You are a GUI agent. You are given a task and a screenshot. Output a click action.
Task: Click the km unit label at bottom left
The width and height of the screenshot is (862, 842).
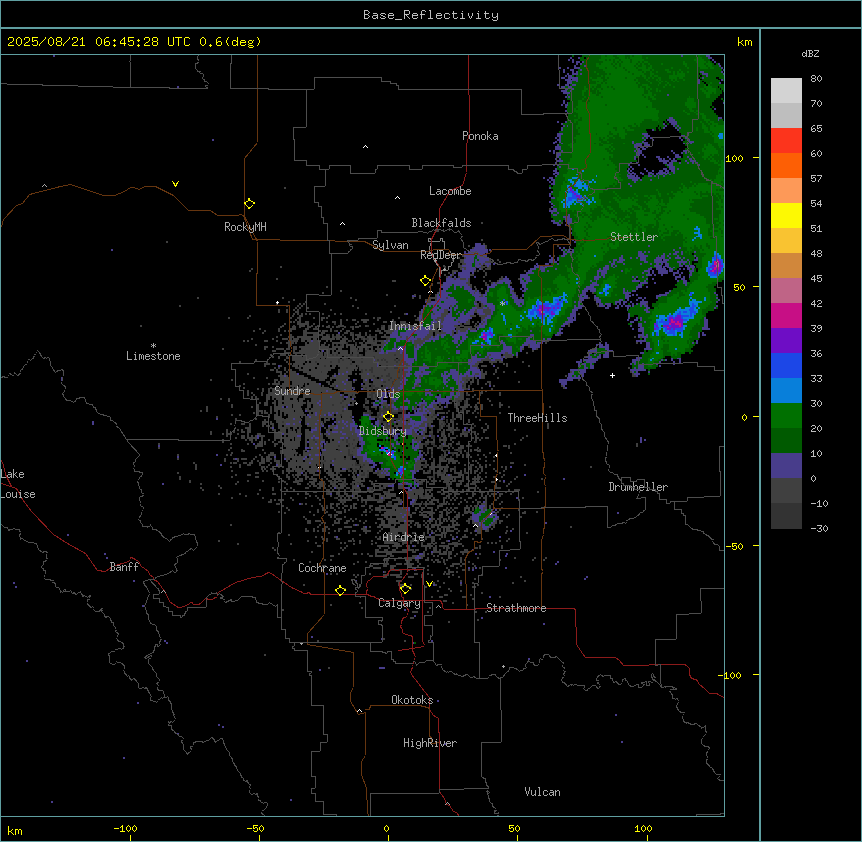click(14, 830)
